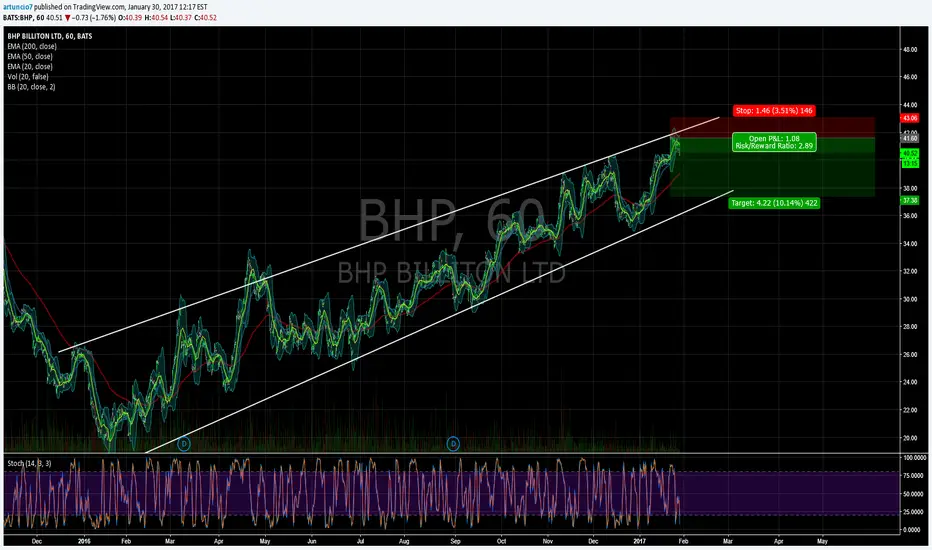This screenshot has width=932, height=550.
Task: Select the BHP BILLITON LTD, 60, BATS chart title
Action: (x=50, y=36)
